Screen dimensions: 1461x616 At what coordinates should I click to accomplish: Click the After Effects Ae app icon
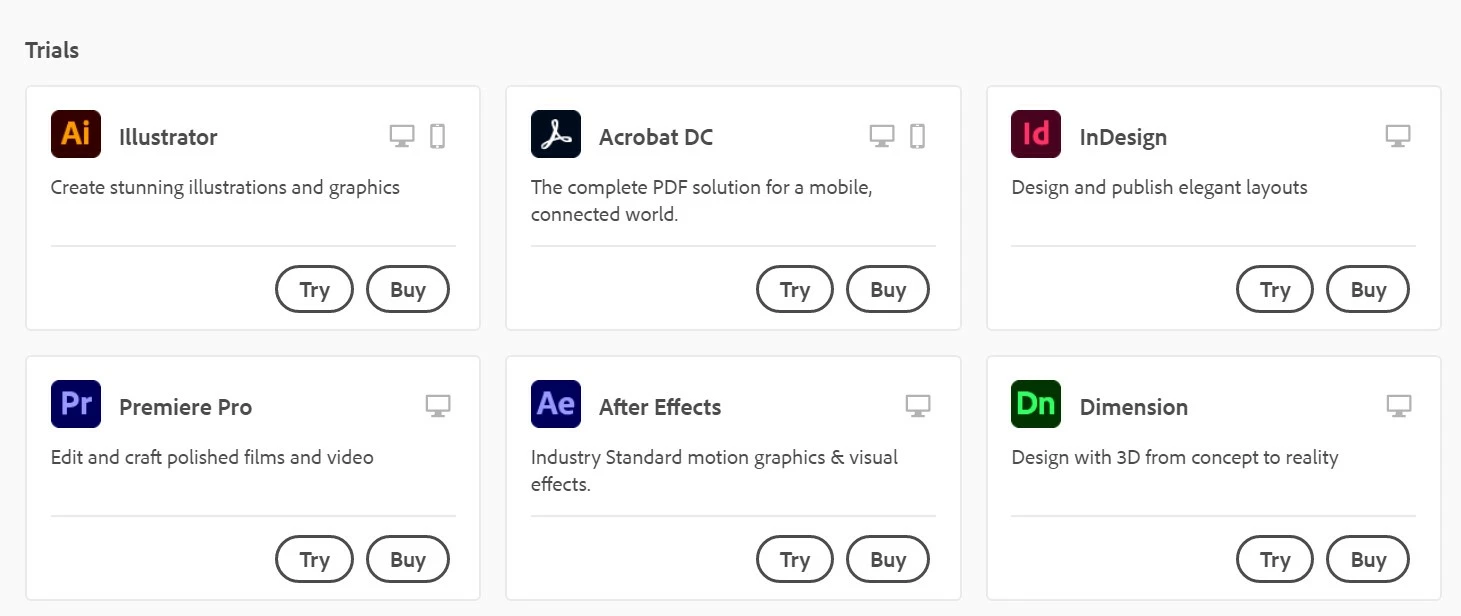(x=556, y=404)
